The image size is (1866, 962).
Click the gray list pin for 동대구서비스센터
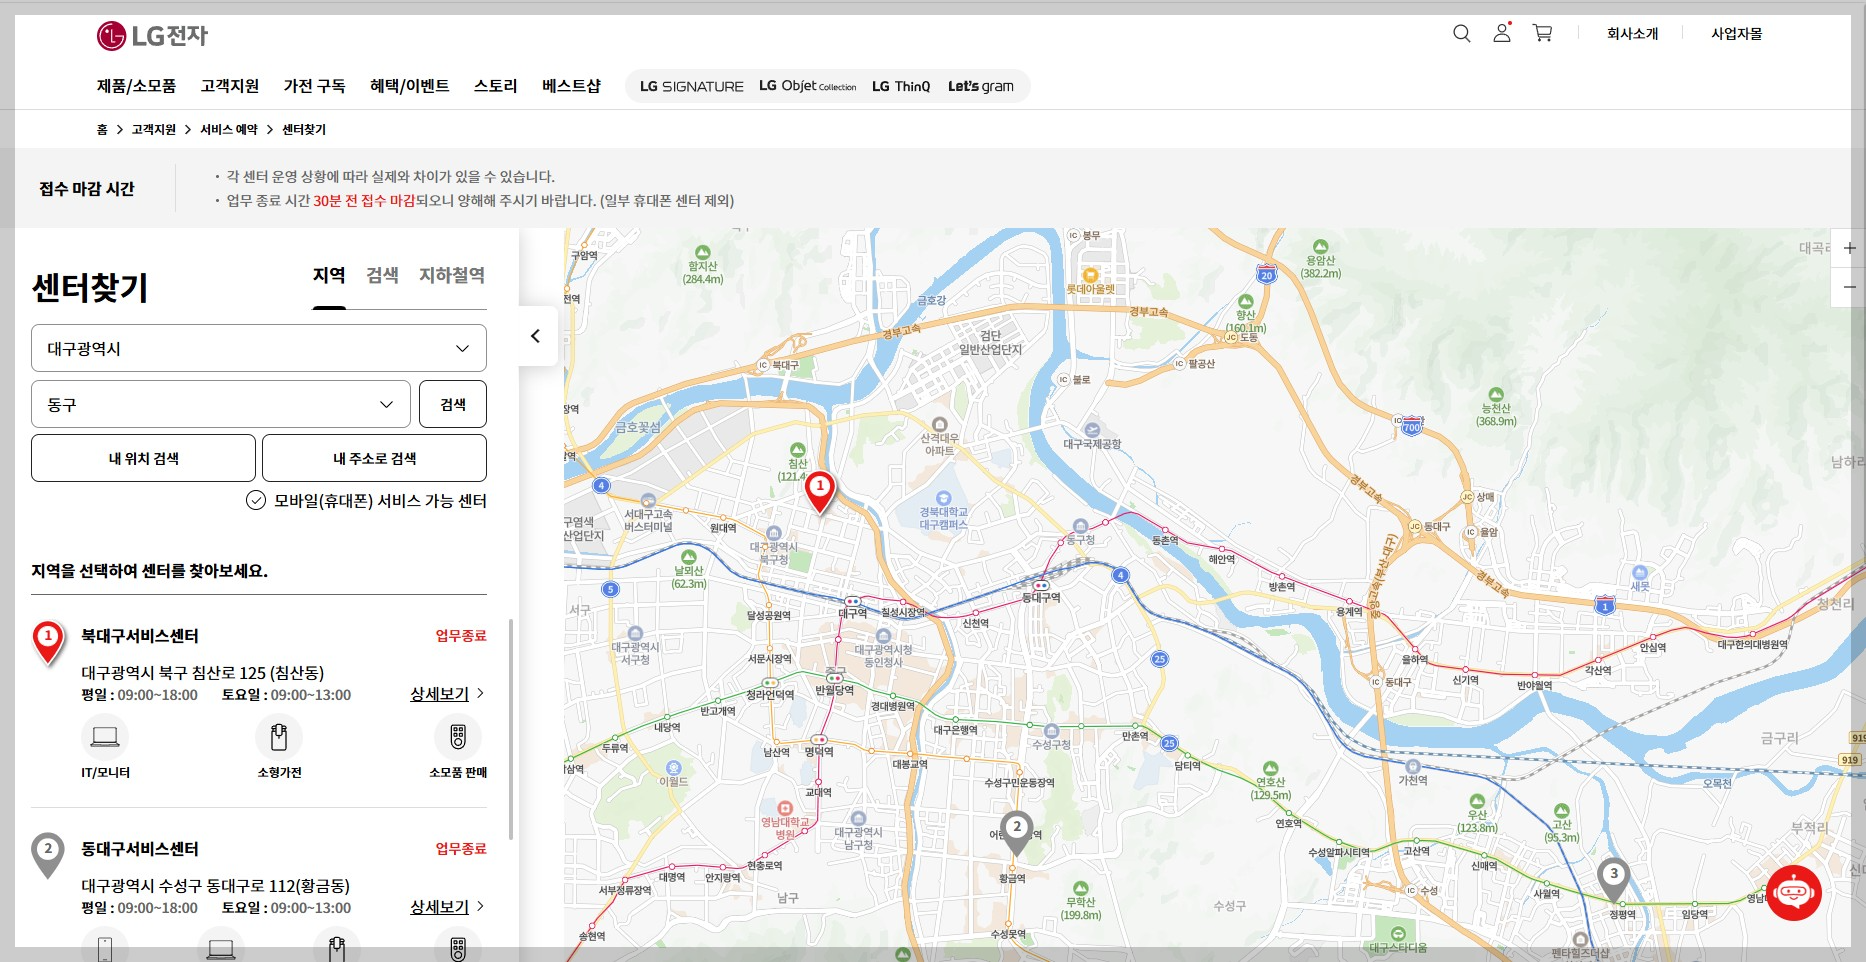(48, 855)
